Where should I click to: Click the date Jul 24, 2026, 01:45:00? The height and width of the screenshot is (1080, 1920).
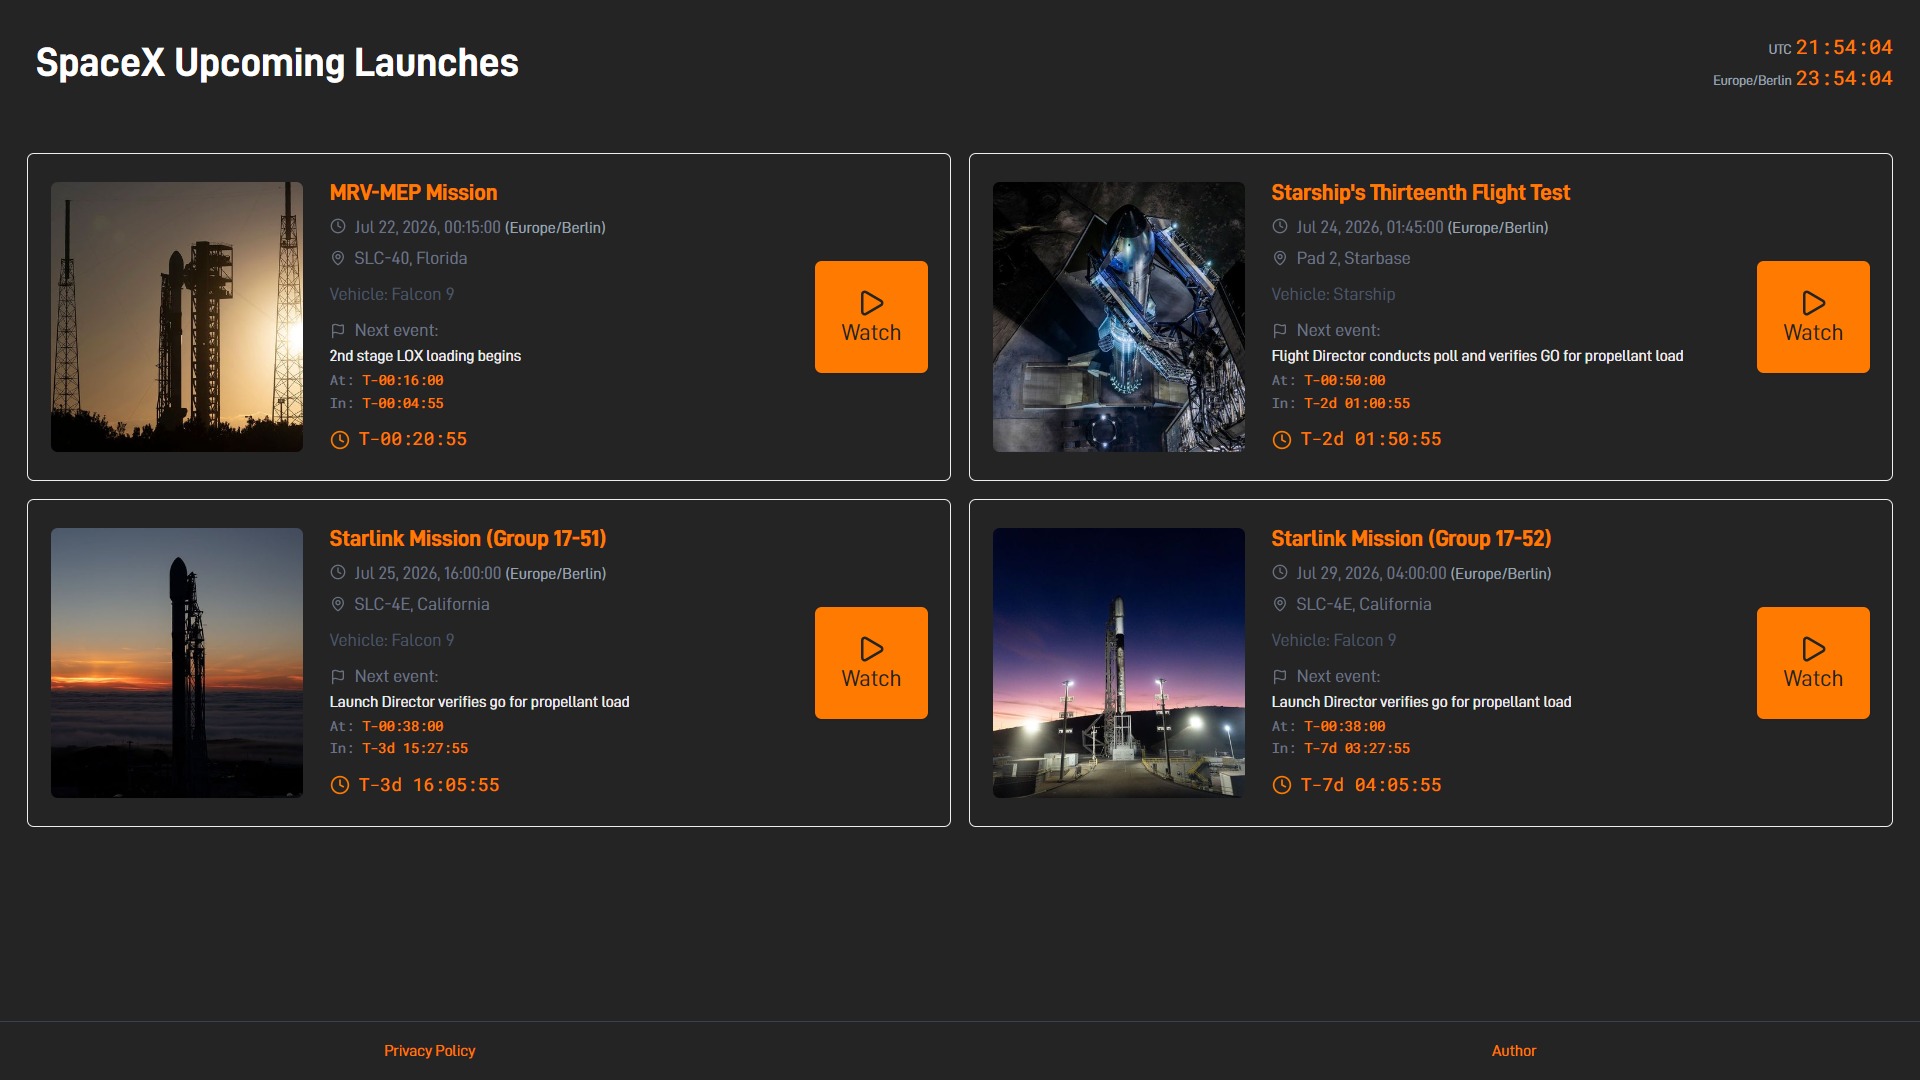point(1370,227)
